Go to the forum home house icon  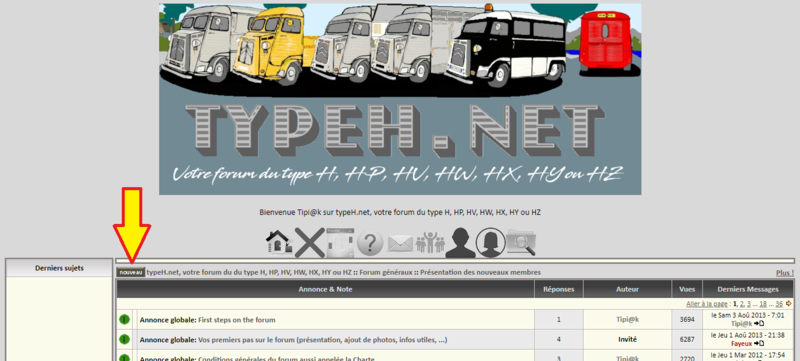coord(279,242)
